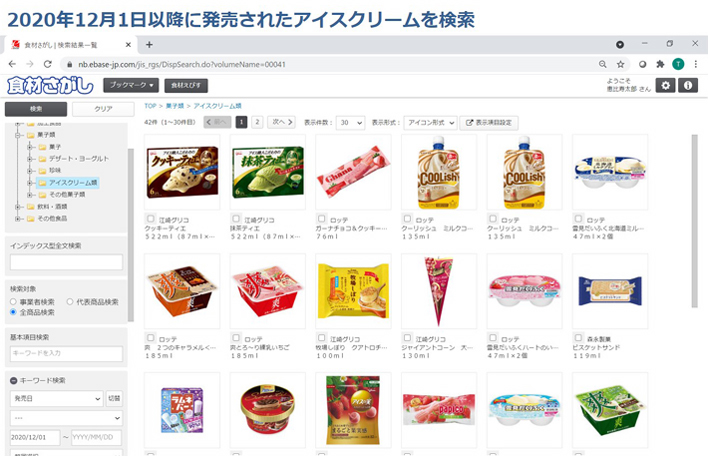Open the 表示件数 30 dropdown
Image resolution: width=708 pixels, height=456 pixels.
(350, 123)
